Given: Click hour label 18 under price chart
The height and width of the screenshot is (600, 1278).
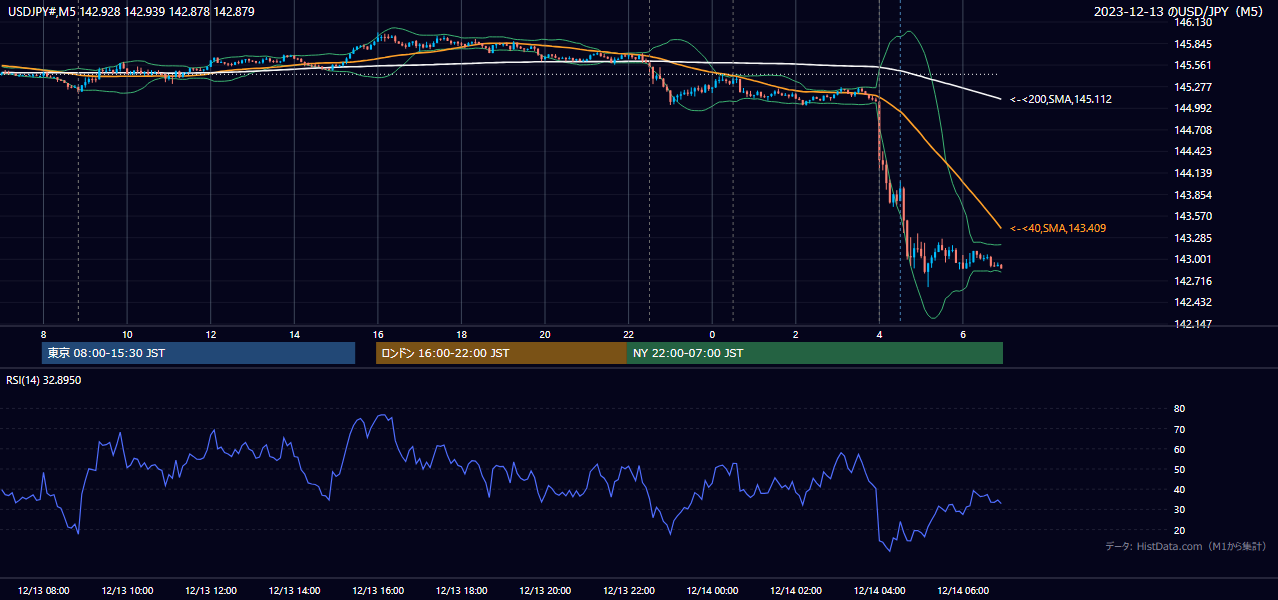Looking at the screenshot, I should 461,334.
